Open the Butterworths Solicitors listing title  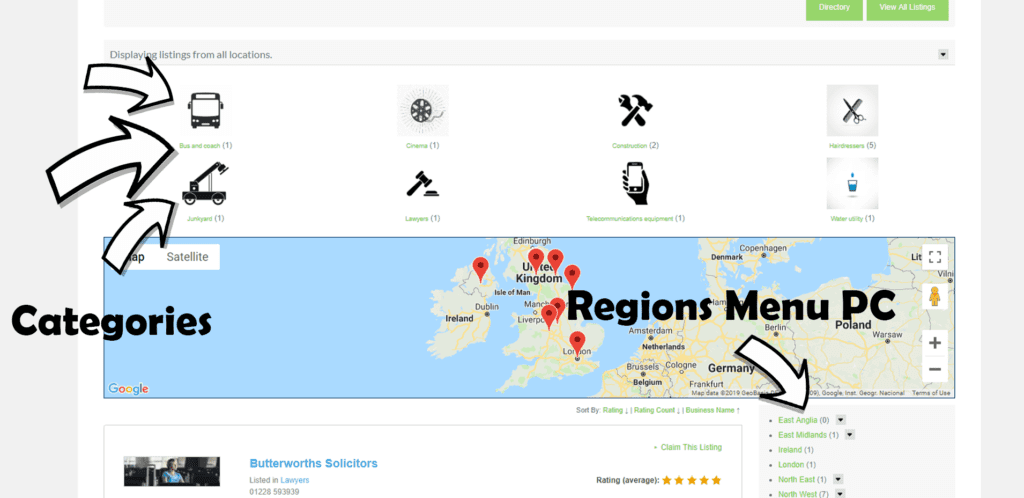coord(313,463)
